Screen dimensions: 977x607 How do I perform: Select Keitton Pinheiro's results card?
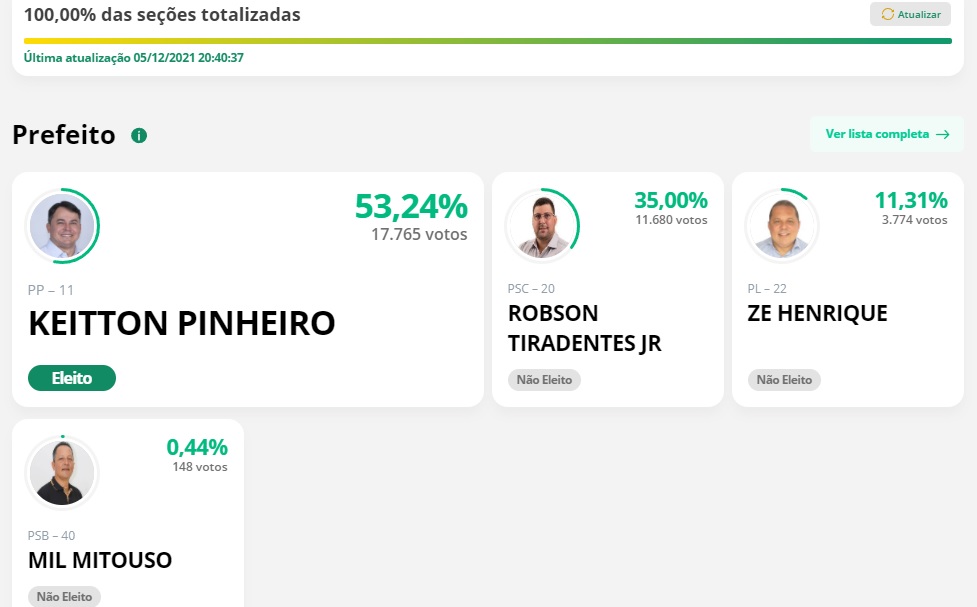(247, 289)
